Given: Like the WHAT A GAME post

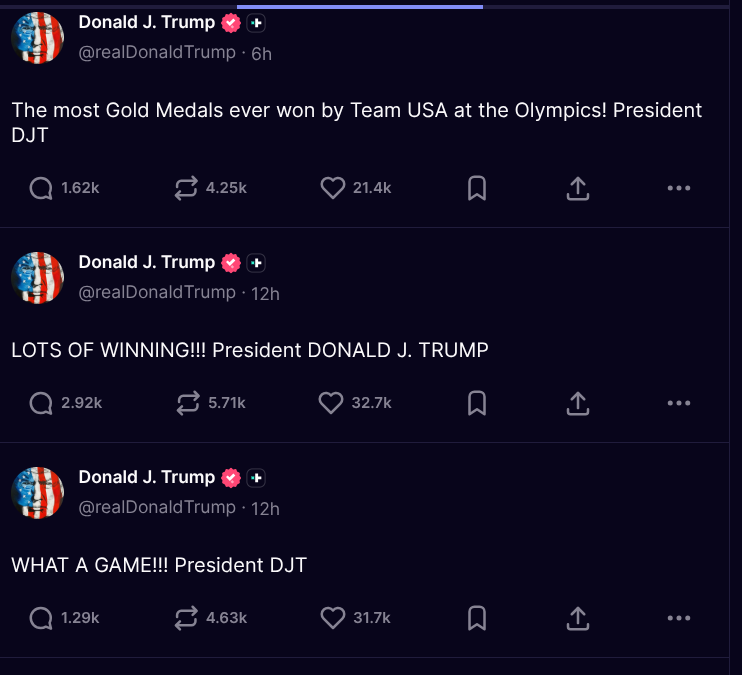Looking at the screenshot, I should [x=332, y=618].
